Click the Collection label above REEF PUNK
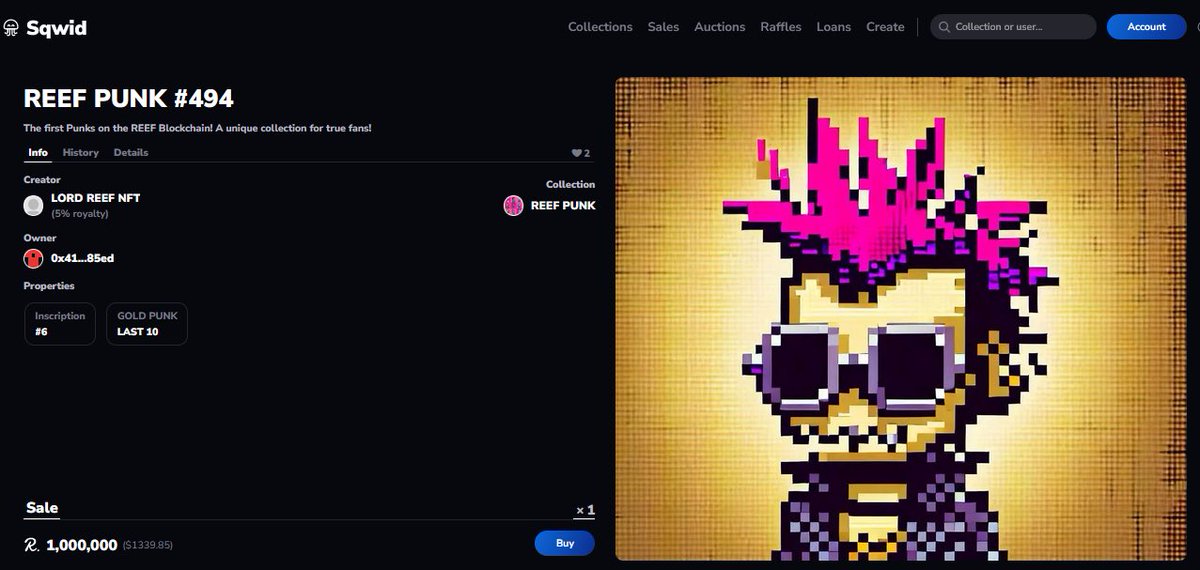This screenshot has height=570, width=1200. click(570, 184)
